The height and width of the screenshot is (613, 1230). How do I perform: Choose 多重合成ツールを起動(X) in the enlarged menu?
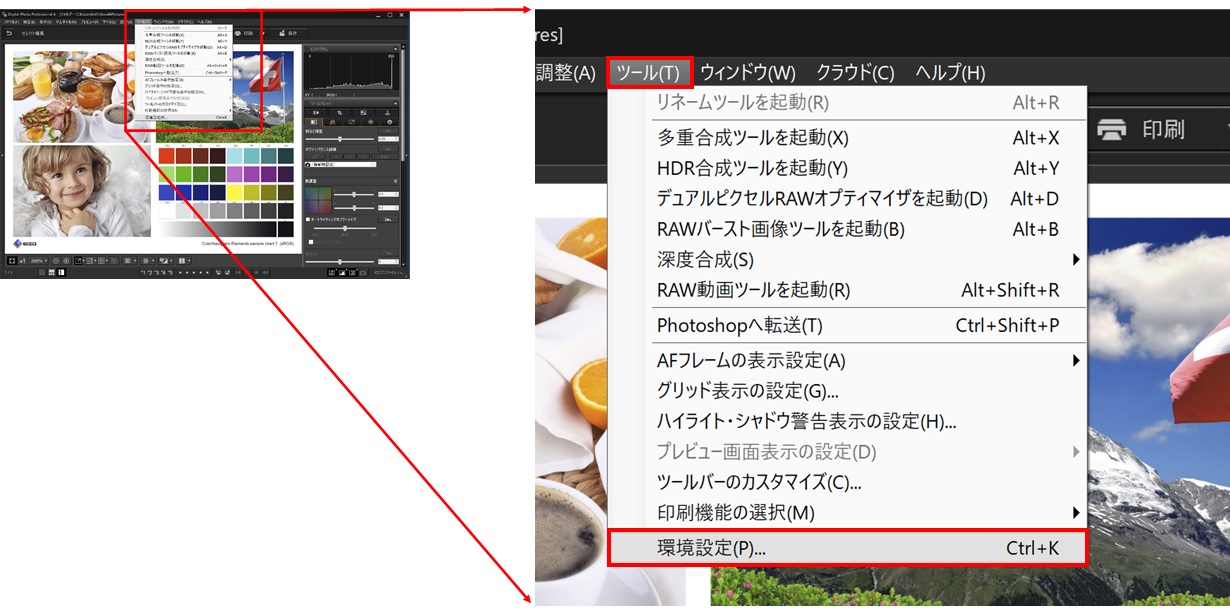tap(847, 138)
